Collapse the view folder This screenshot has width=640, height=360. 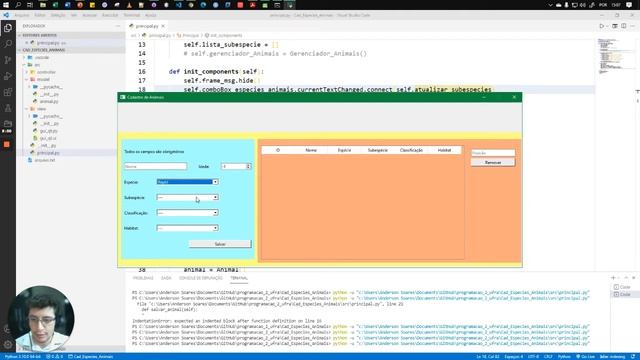coord(42,109)
